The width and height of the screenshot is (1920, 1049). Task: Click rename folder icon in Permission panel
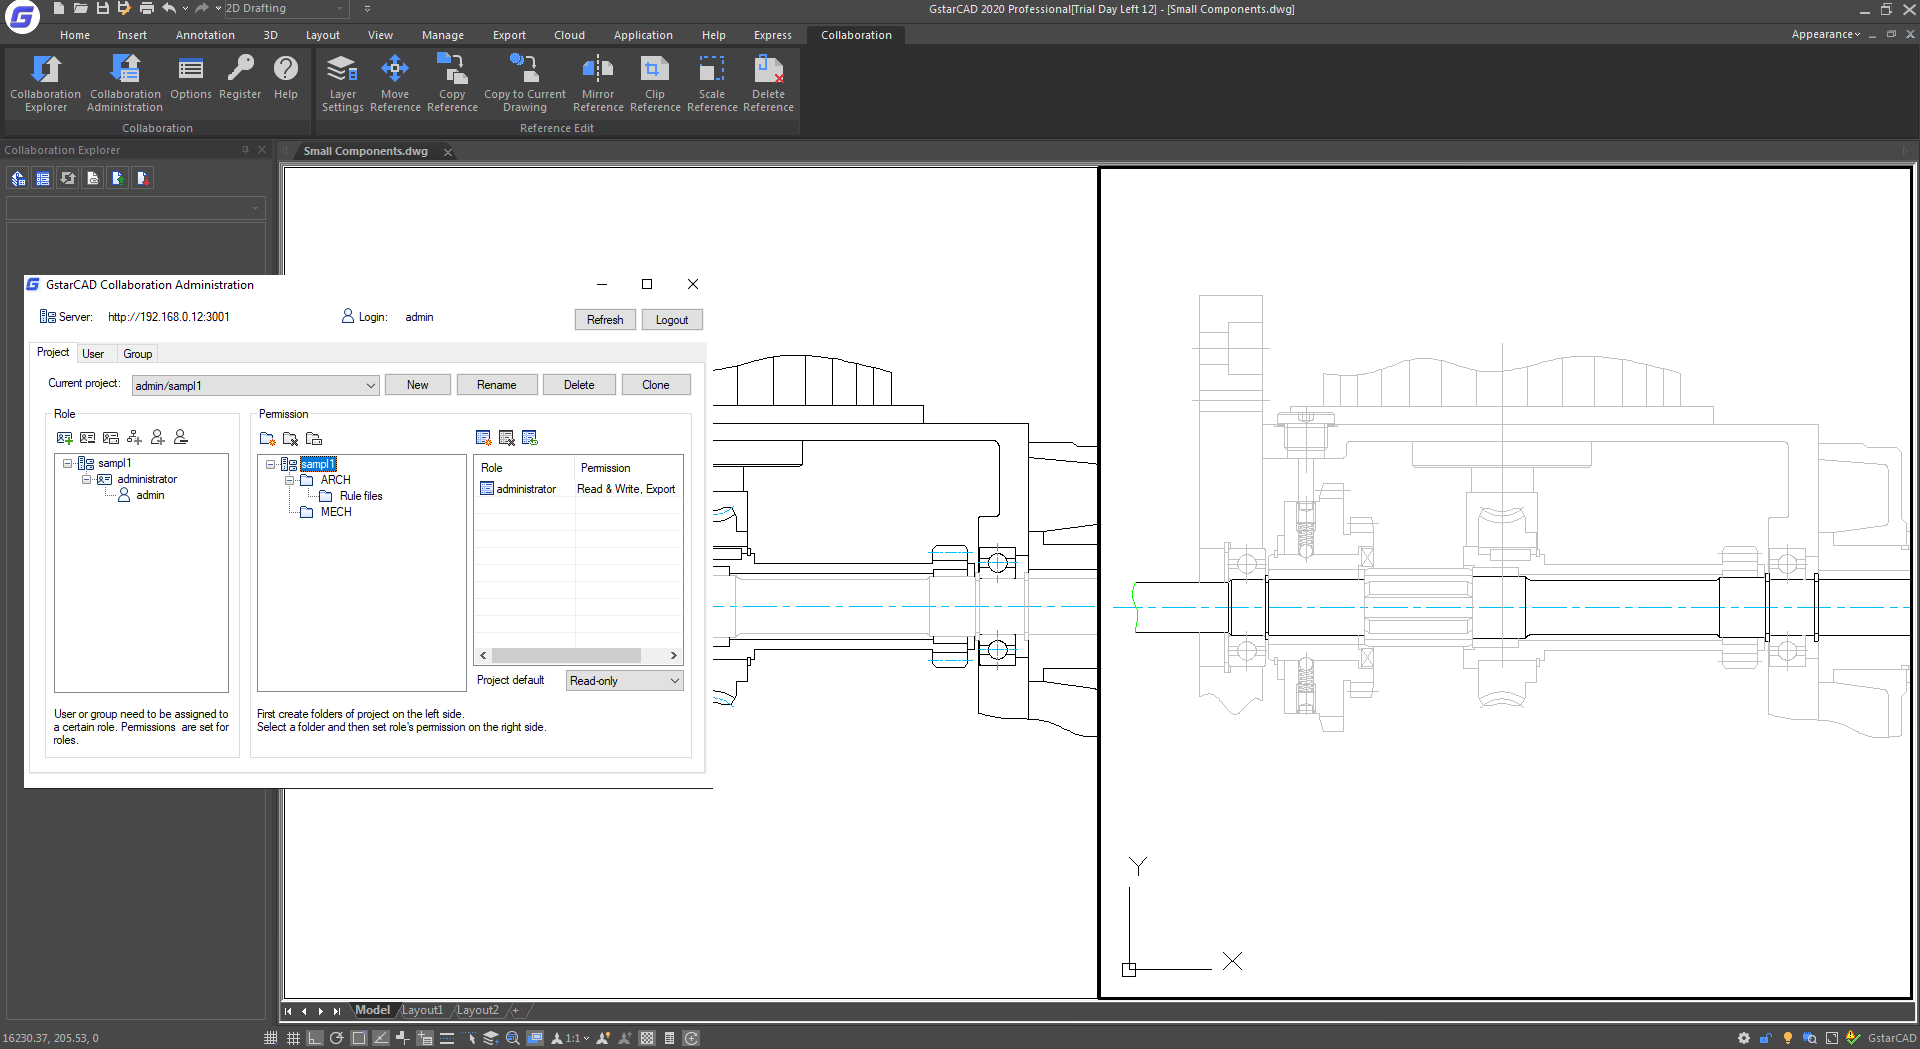[x=314, y=439]
